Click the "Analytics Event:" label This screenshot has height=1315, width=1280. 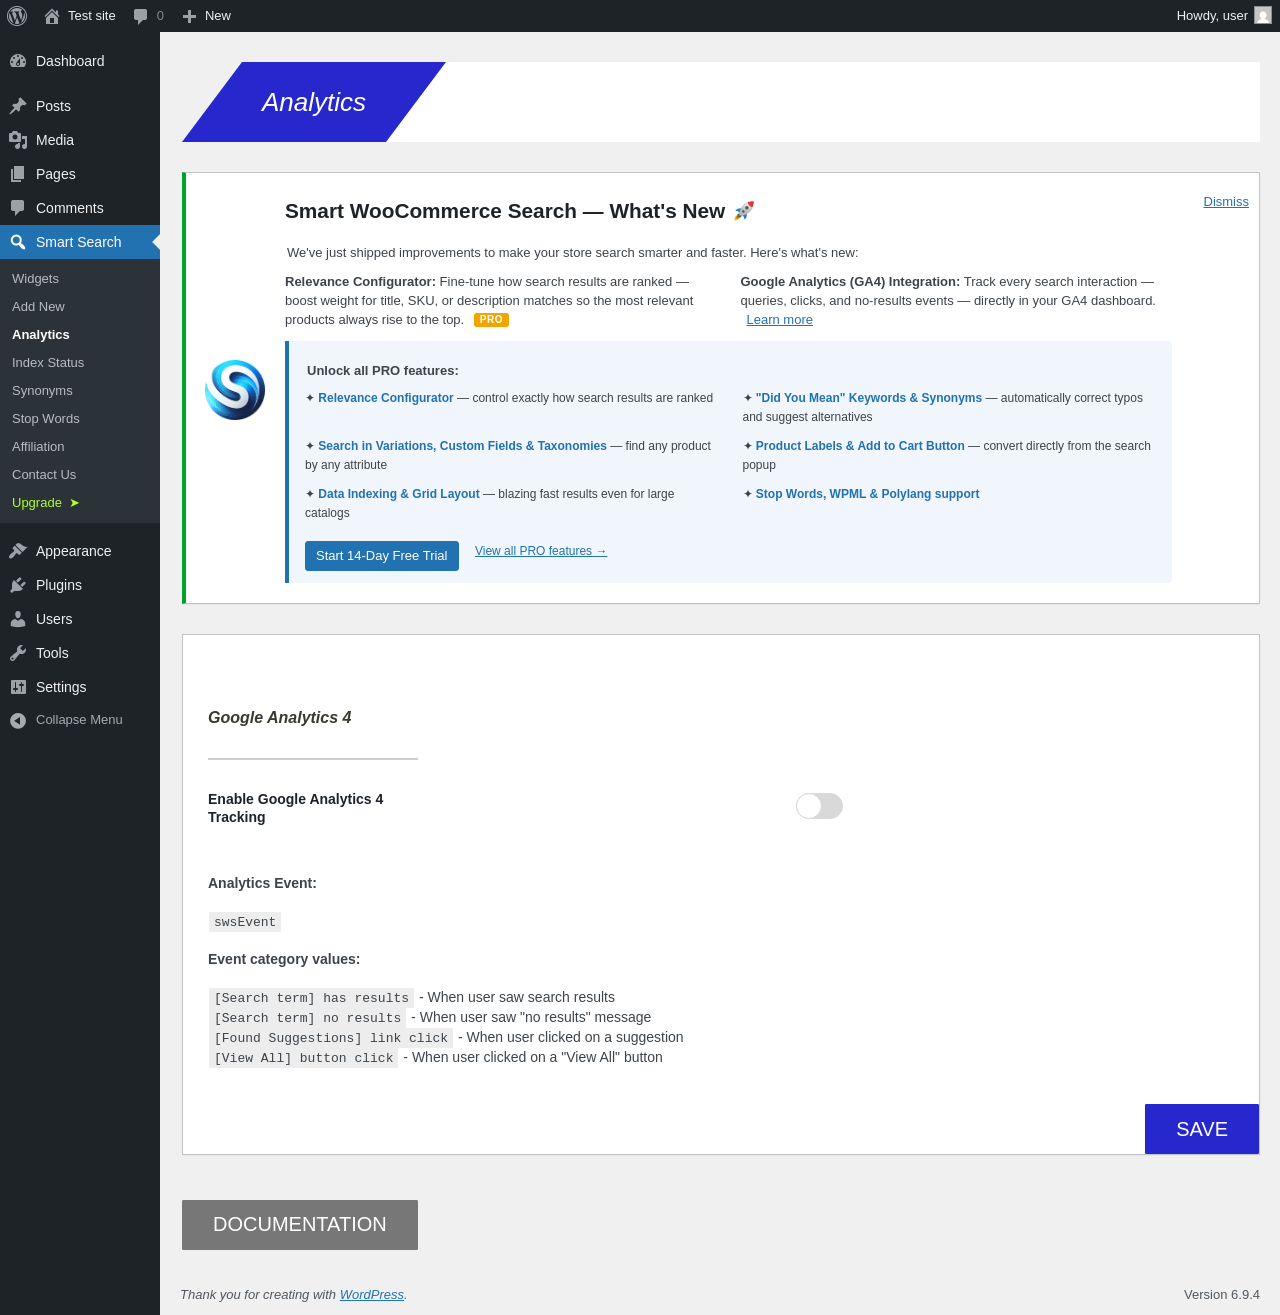262,883
